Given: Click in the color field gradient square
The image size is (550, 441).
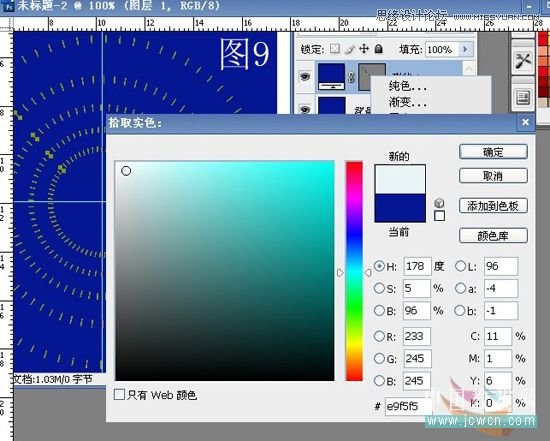Looking at the screenshot, I should tap(224, 271).
